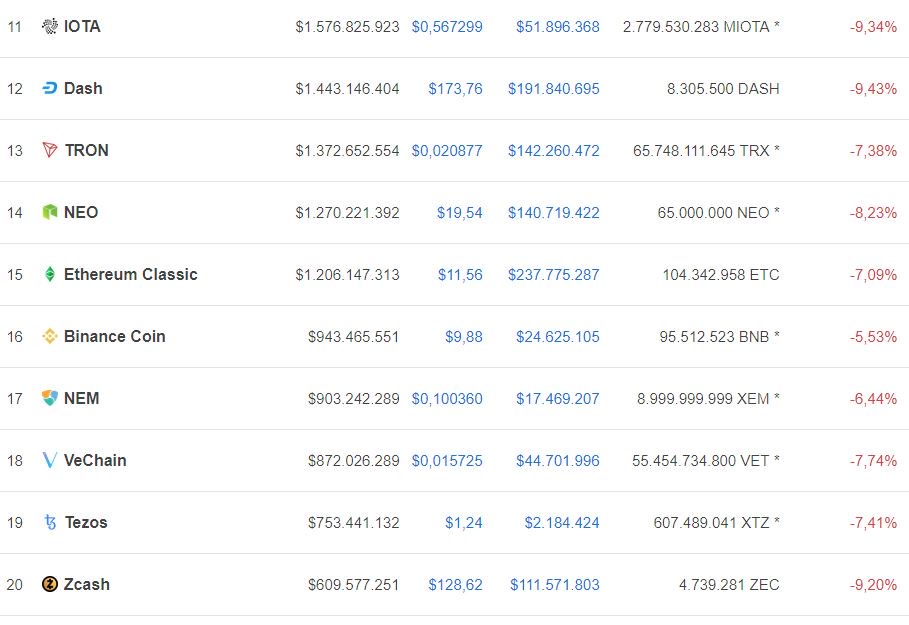This screenshot has height=625, width=909.
Task: Open the Binance Coin name link
Action: coord(114,337)
